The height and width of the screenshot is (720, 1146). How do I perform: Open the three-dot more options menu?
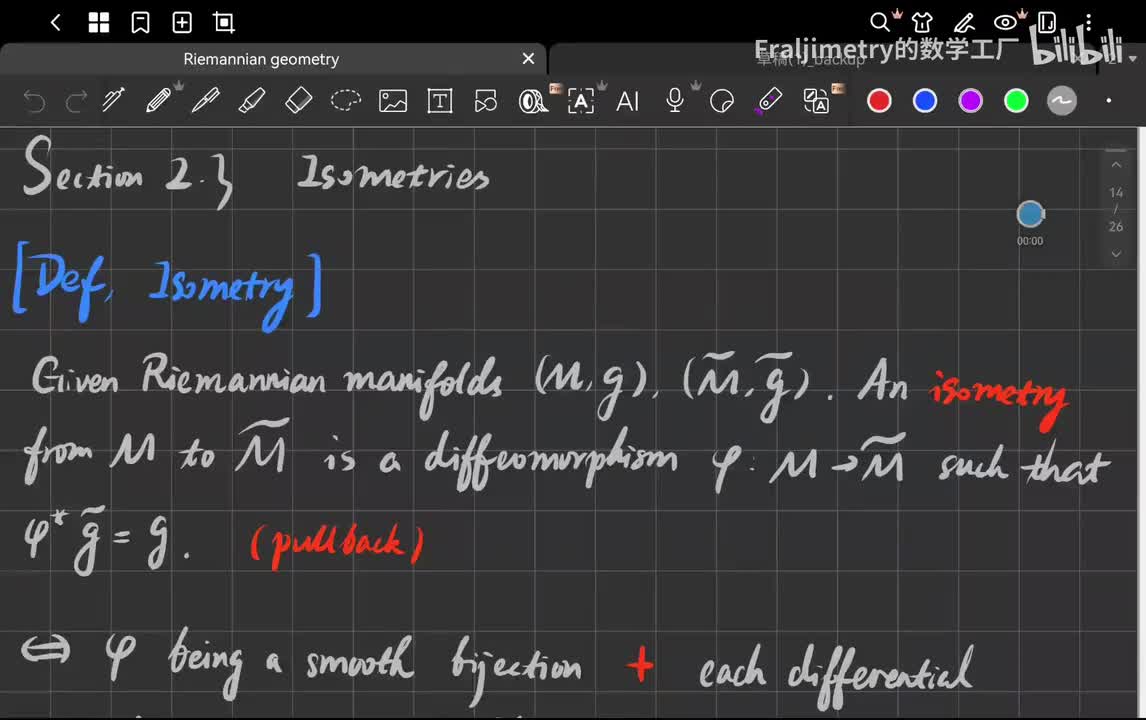pos(1088,23)
